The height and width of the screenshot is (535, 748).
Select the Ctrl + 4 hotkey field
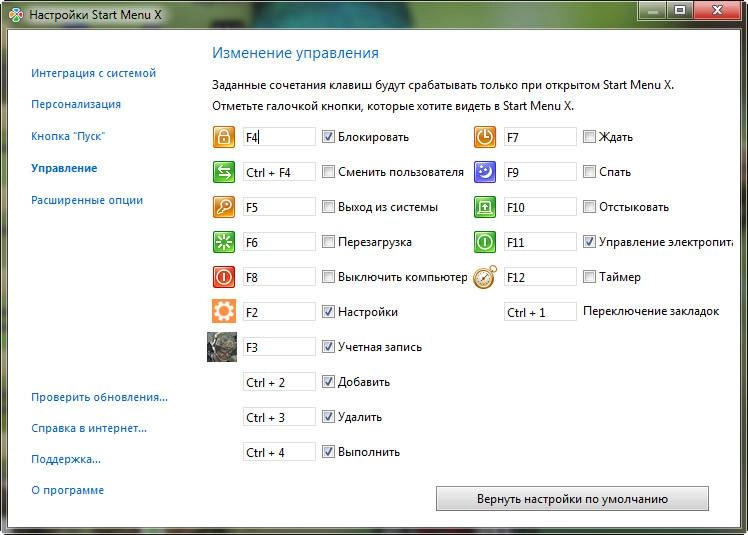coord(279,452)
